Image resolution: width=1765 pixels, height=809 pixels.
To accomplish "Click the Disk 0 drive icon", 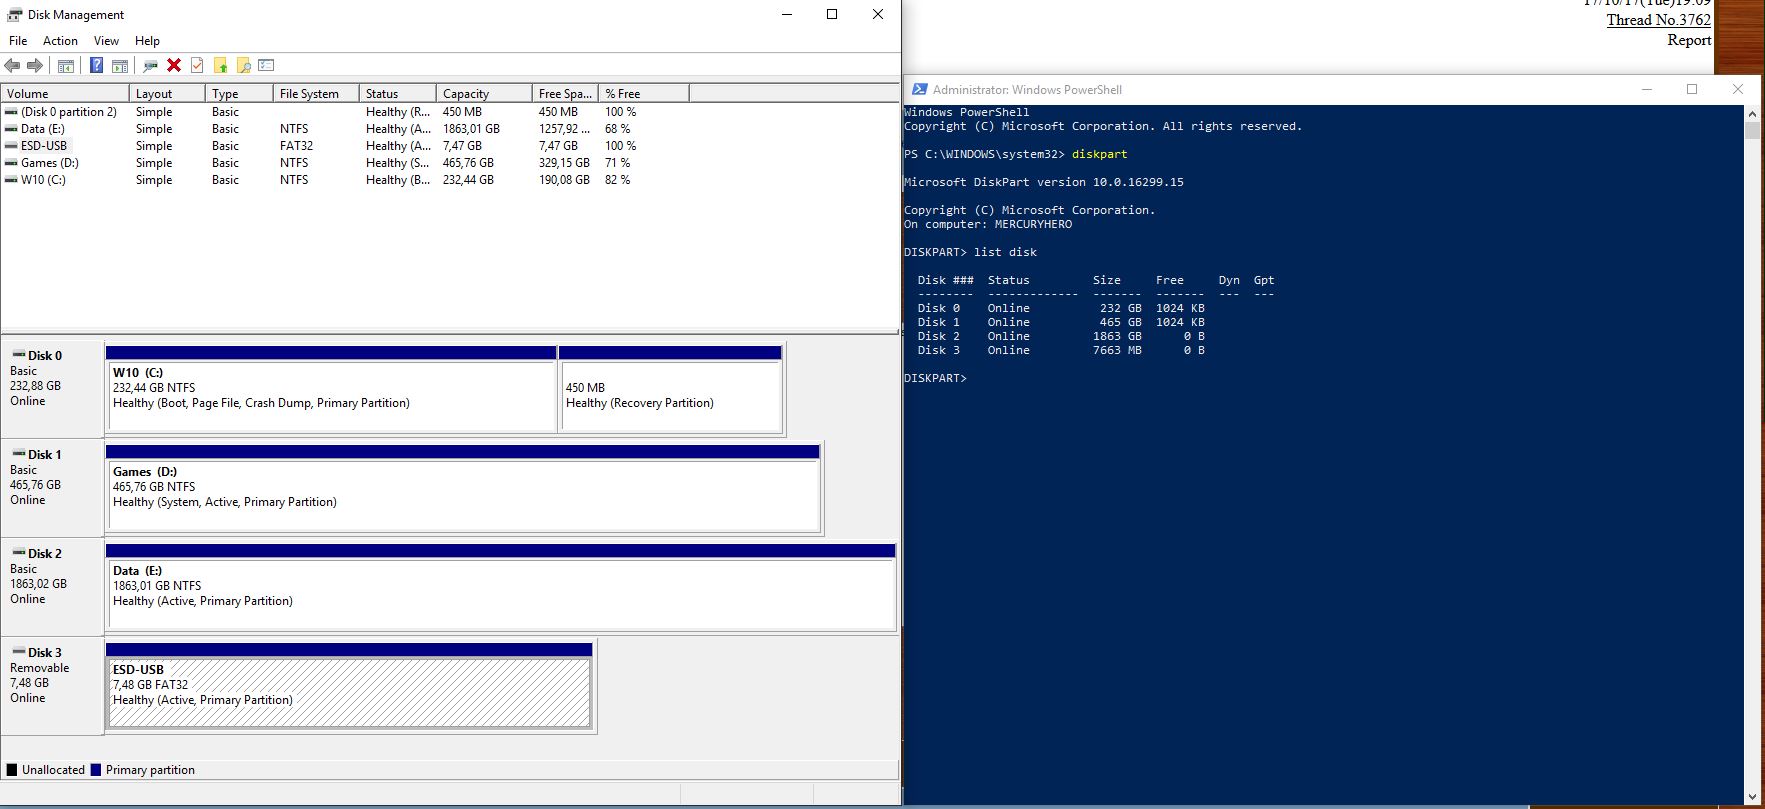I will pyautogui.click(x=18, y=355).
